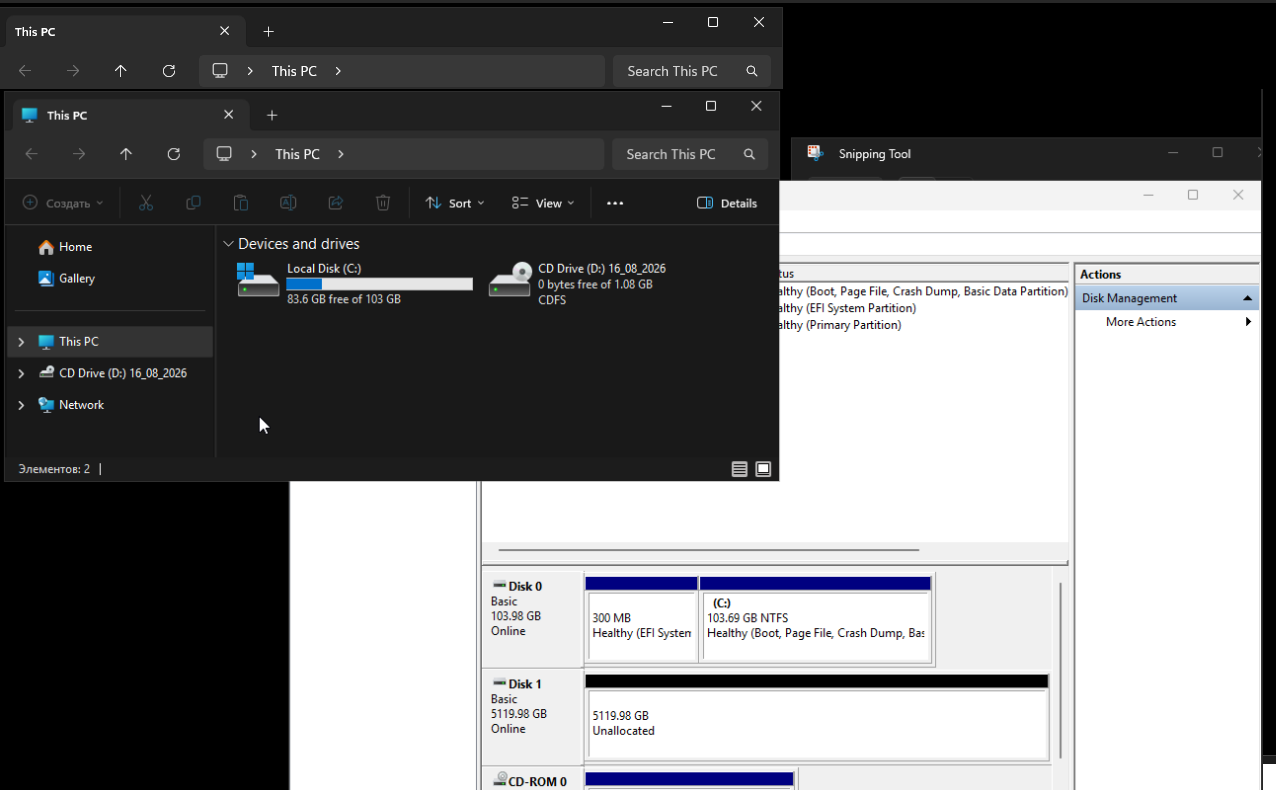Switch to large thumbnails view icon in status bar

pos(763,469)
